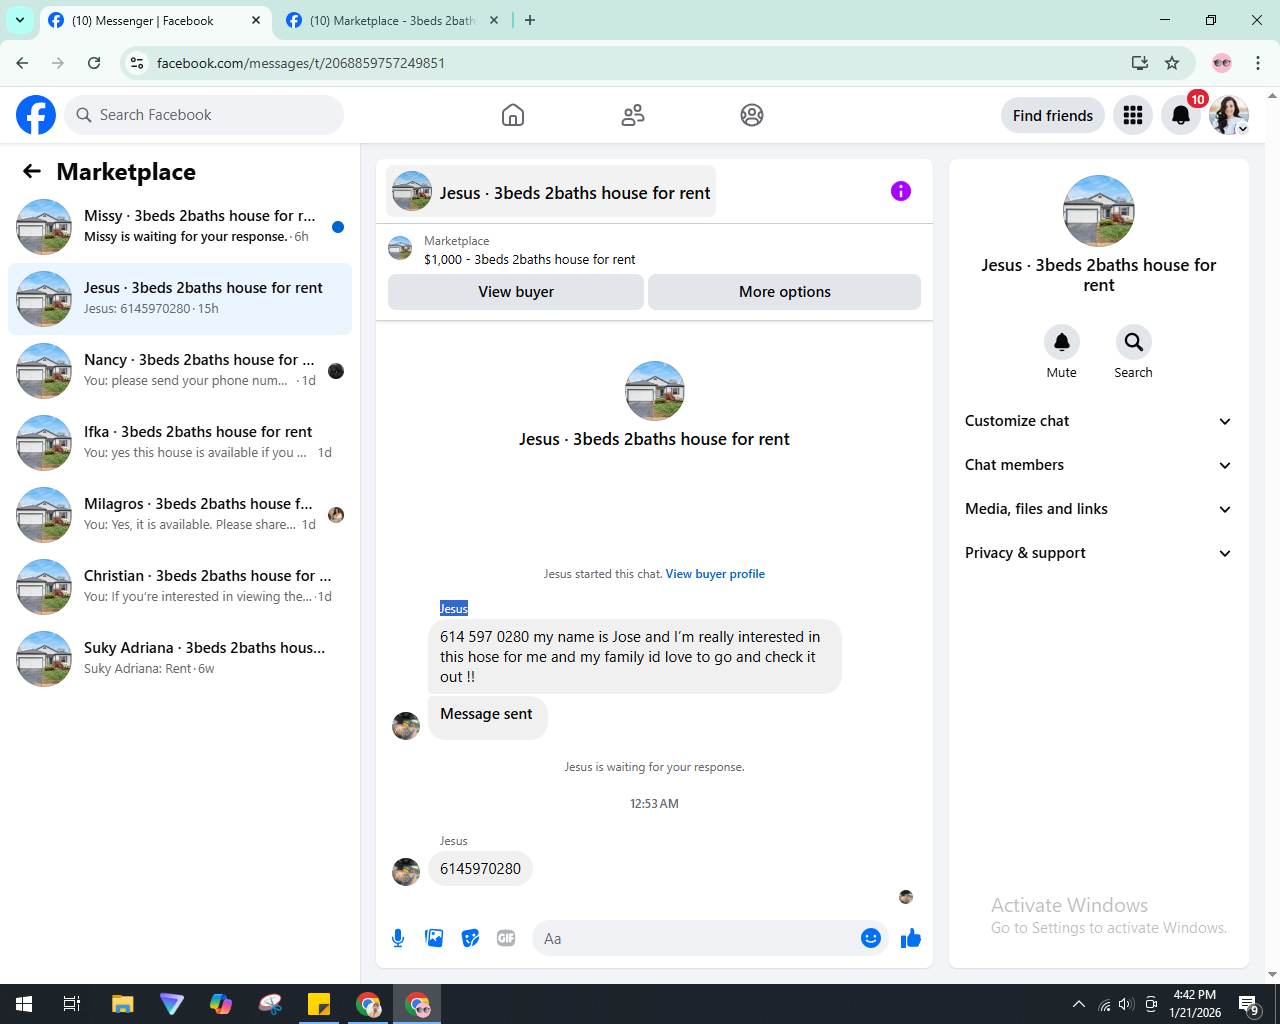Click the Find friends button
Viewport: 1280px width, 1024px height.
(x=1053, y=115)
